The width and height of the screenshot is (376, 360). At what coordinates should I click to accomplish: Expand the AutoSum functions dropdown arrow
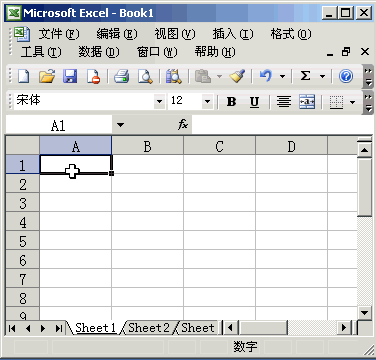[x=322, y=76]
